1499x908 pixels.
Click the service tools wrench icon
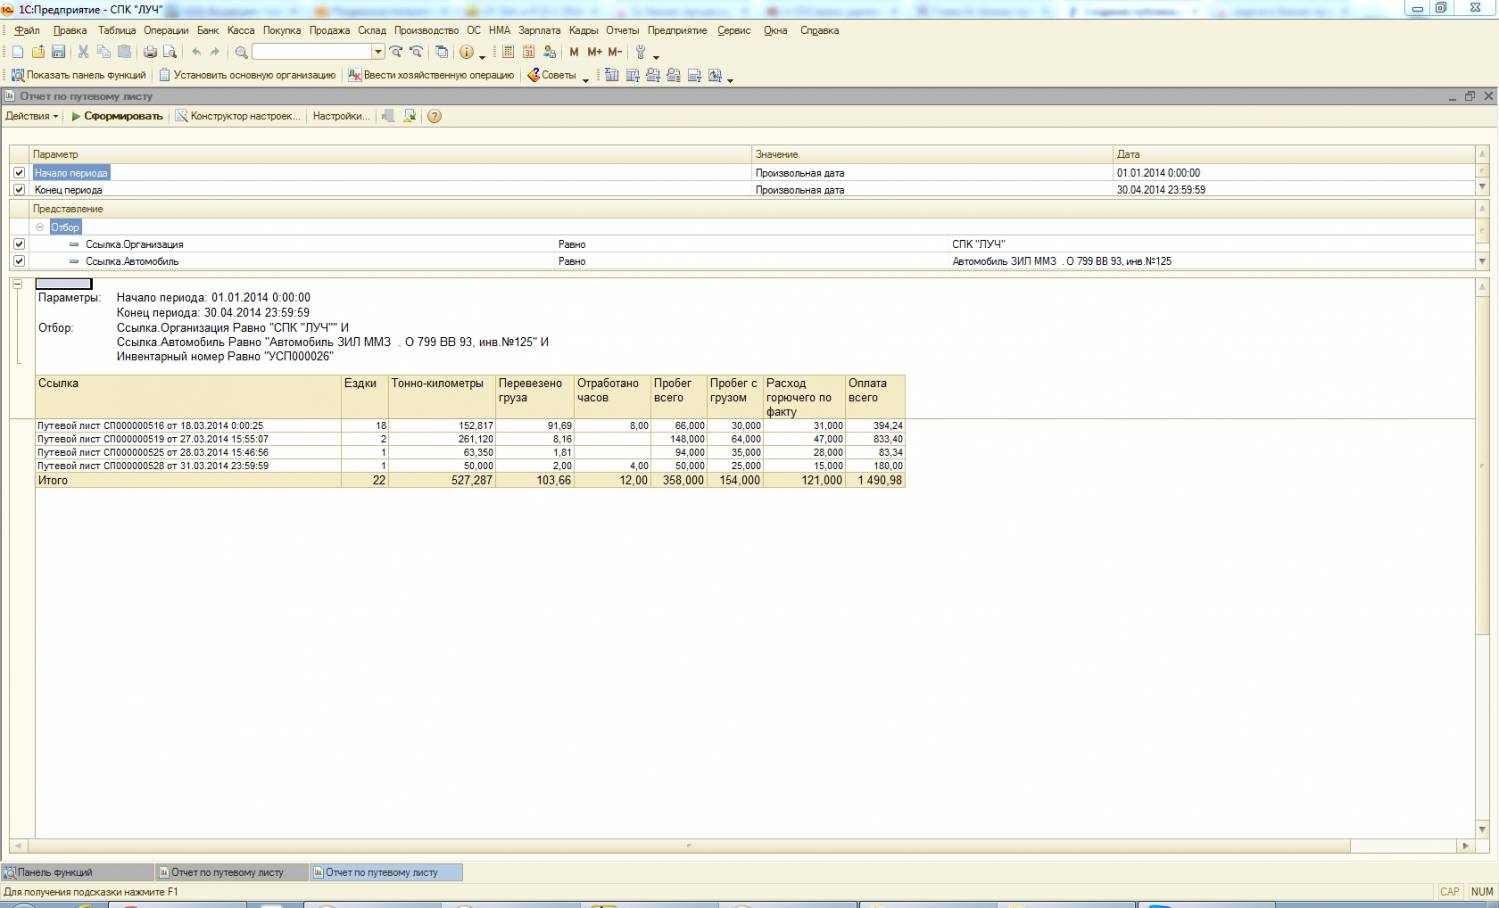point(641,52)
